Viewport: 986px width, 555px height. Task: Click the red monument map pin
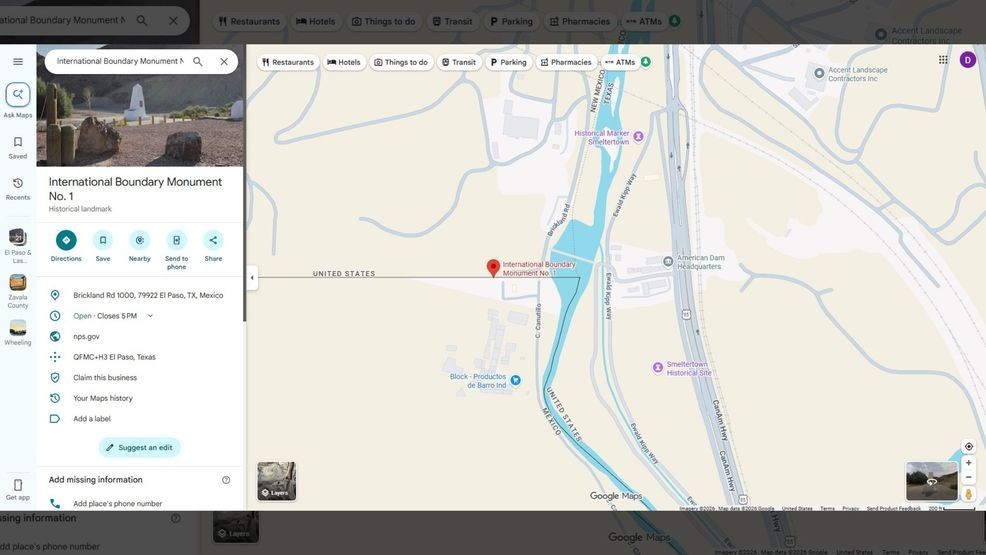(x=494, y=268)
